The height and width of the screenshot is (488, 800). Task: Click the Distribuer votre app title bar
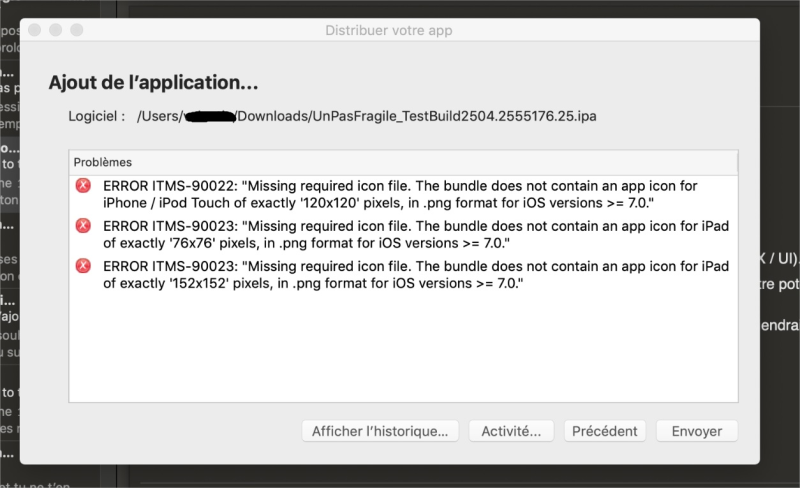coord(389,30)
